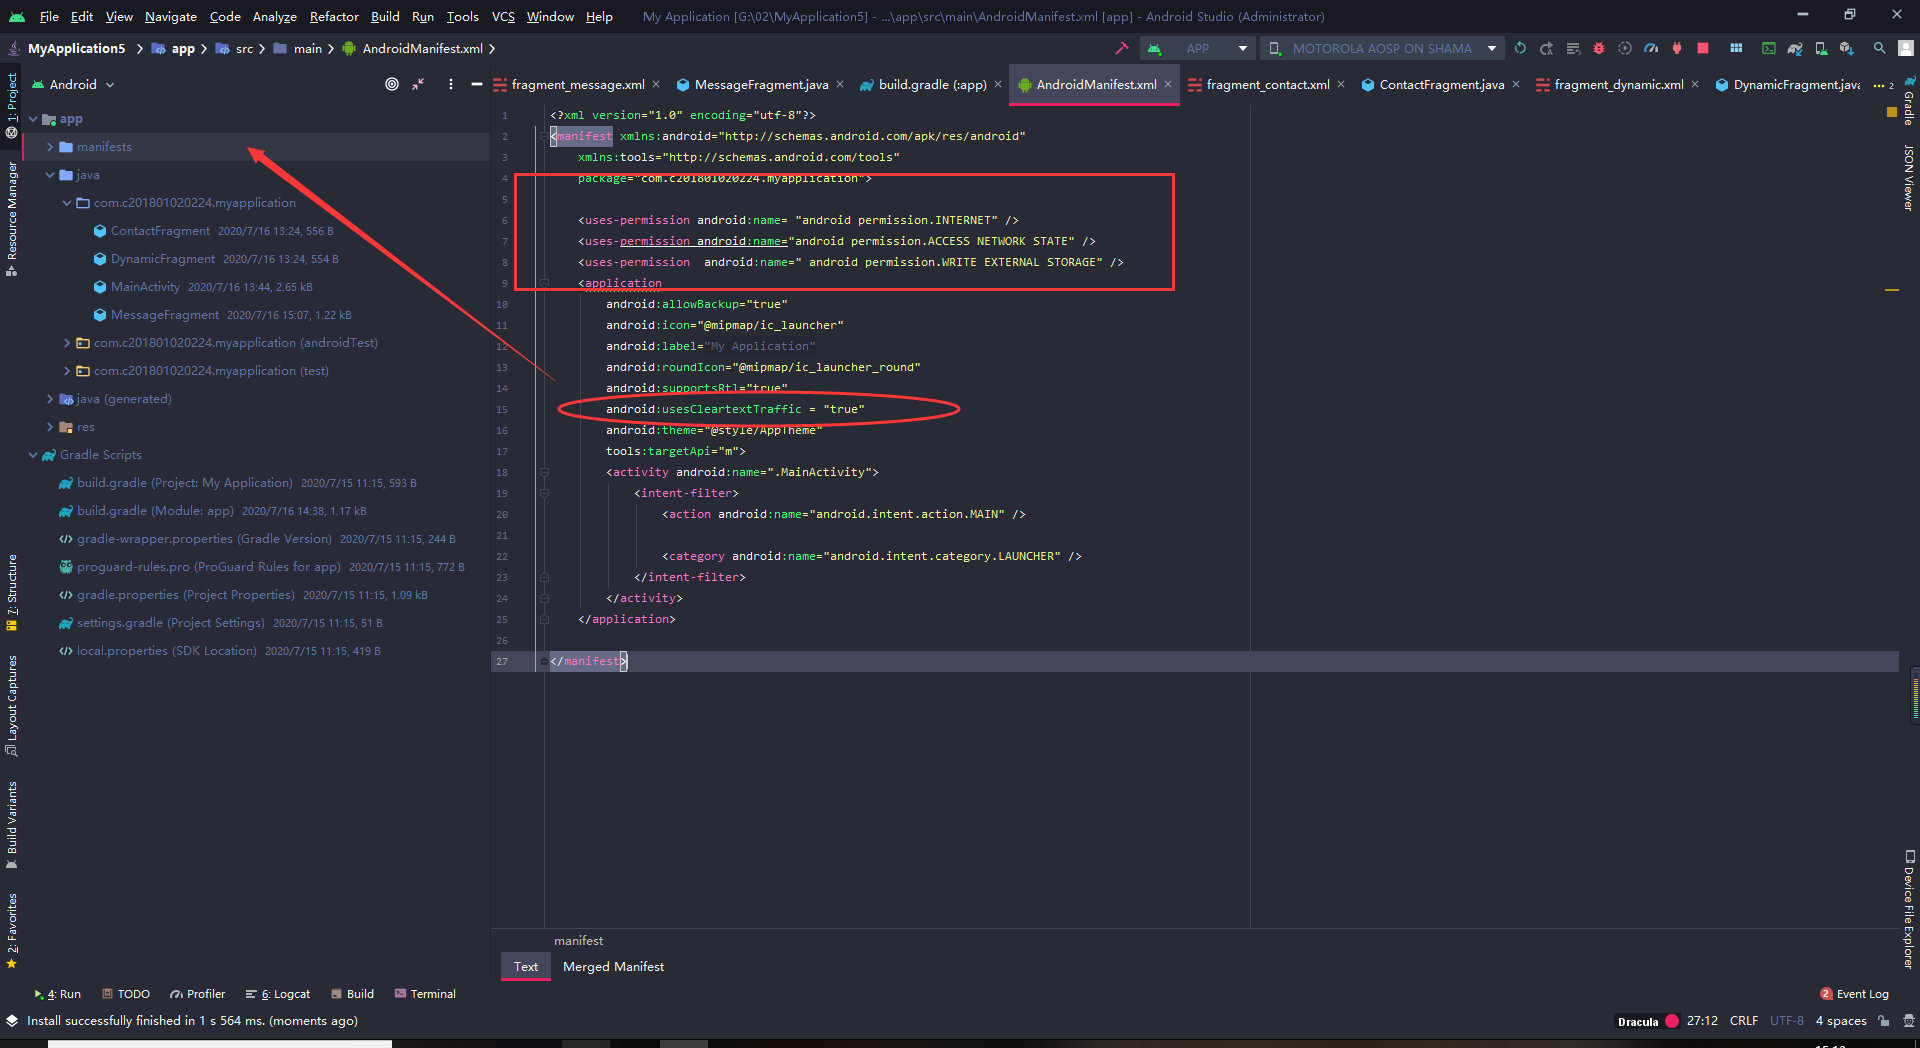This screenshot has height=1048, width=1920.
Task: Expand the manifests folder
Action: pyautogui.click(x=50, y=147)
